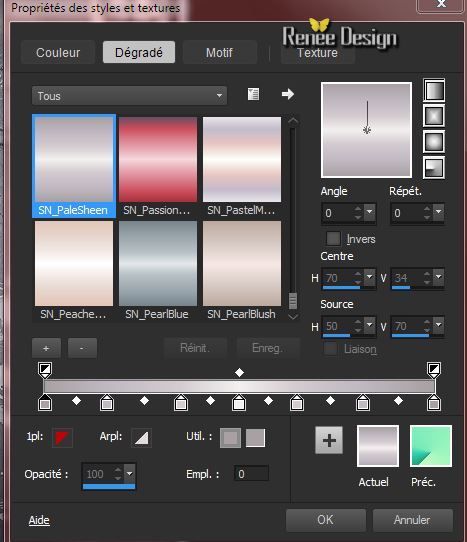Switch to the Couleur tab
Viewport: 467px width, 542px height.
58,53
